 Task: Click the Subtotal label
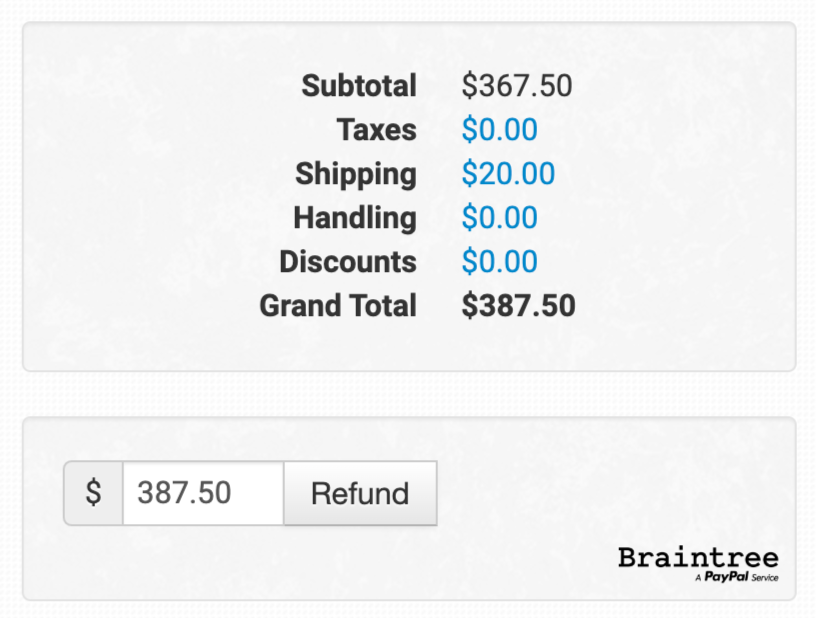pos(359,86)
